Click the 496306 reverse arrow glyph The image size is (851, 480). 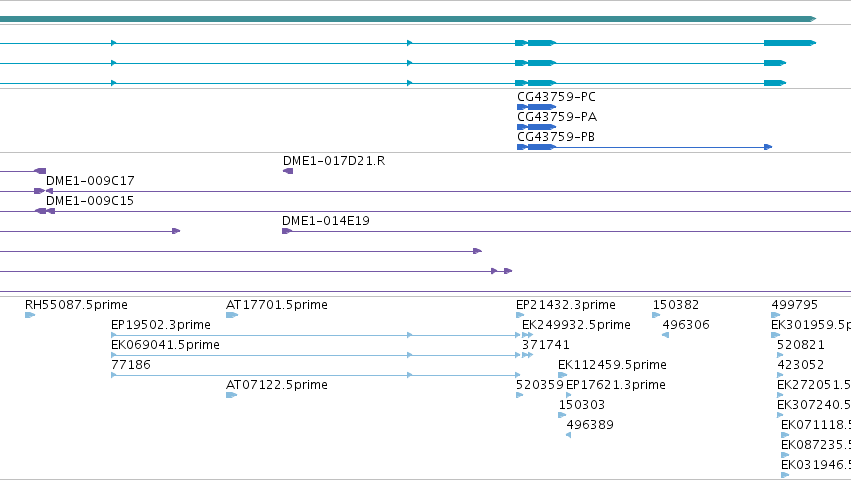pyautogui.click(x=665, y=335)
